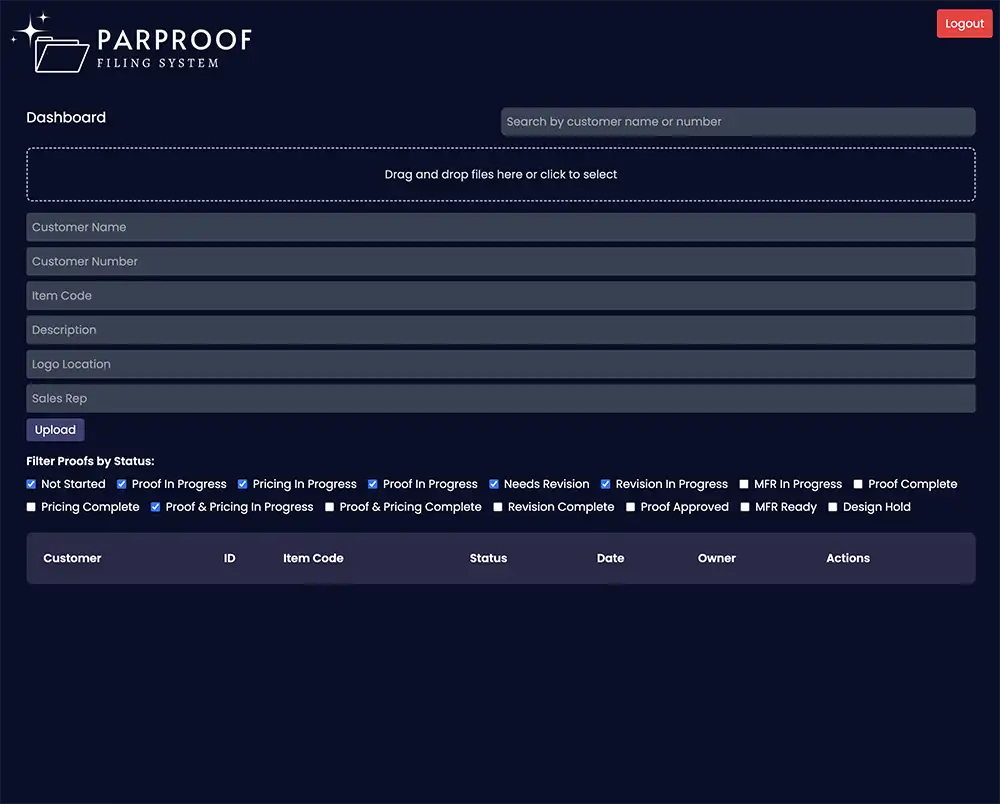The width and height of the screenshot is (1000, 804).
Task: Click into the Customer Name field
Action: click(x=500, y=227)
